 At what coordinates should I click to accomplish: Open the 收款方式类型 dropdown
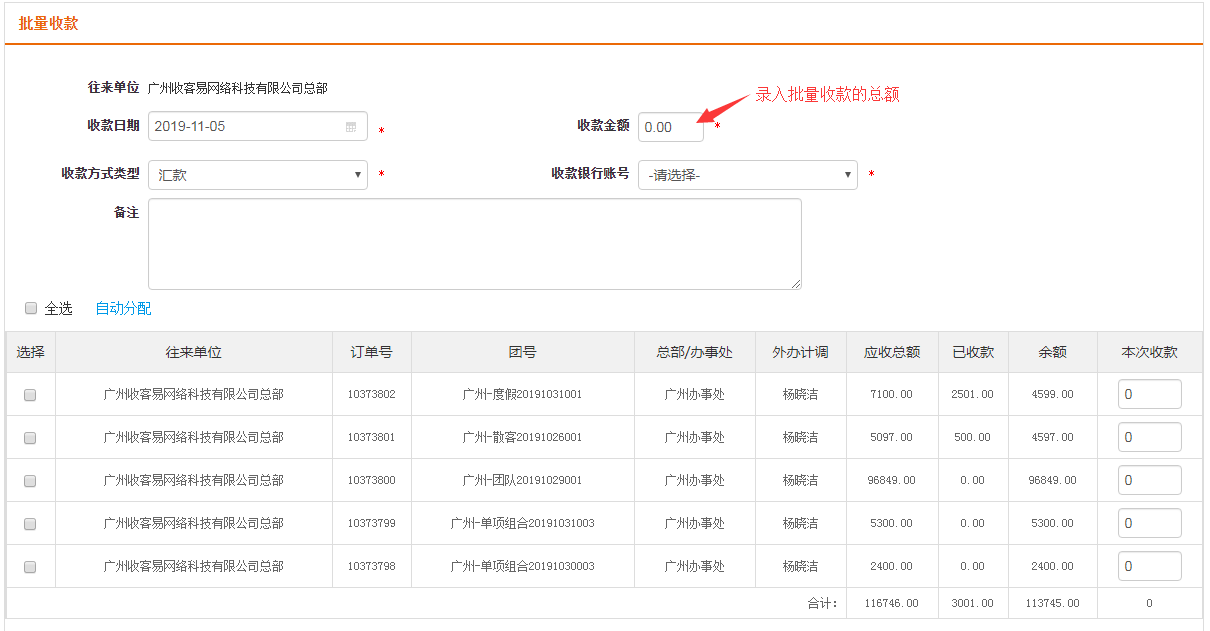(x=257, y=175)
